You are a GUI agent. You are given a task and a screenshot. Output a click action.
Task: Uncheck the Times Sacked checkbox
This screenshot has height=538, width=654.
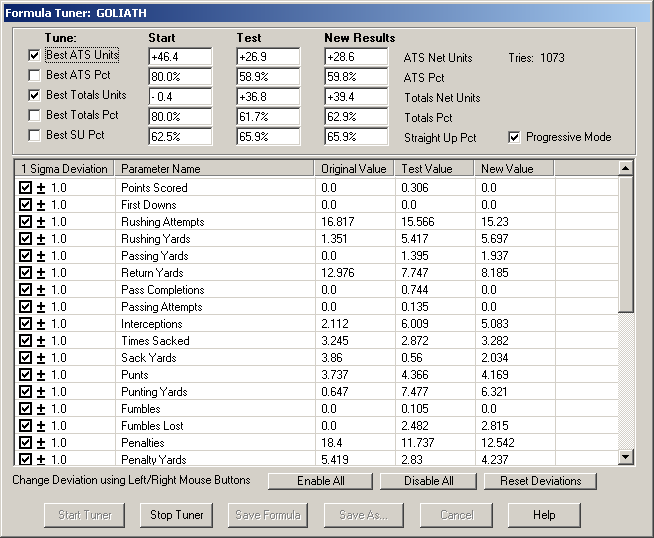(25, 341)
